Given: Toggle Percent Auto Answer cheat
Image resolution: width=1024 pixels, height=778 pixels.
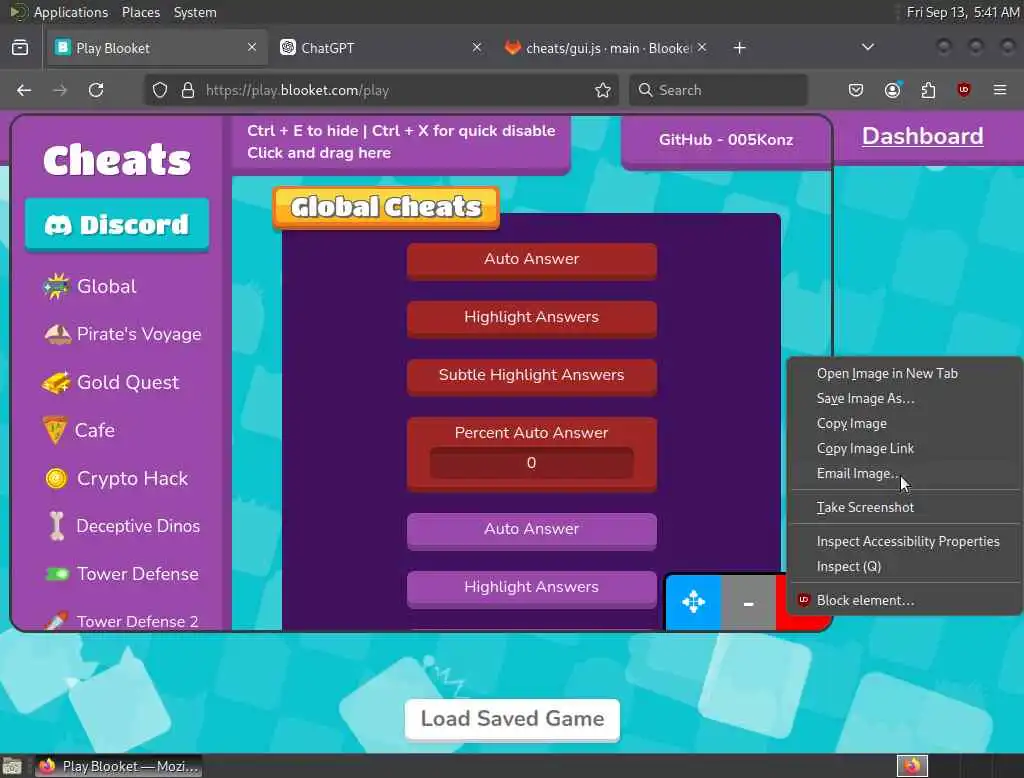Looking at the screenshot, I should click(532, 432).
